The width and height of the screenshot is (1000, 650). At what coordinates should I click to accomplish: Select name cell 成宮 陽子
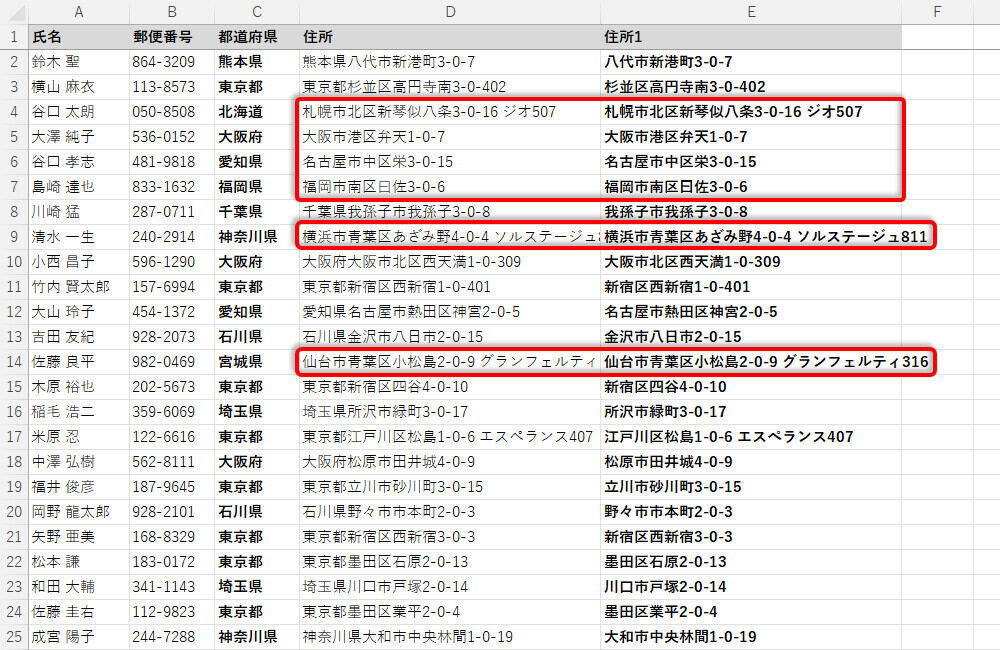pyautogui.click(x=78, y=637)
